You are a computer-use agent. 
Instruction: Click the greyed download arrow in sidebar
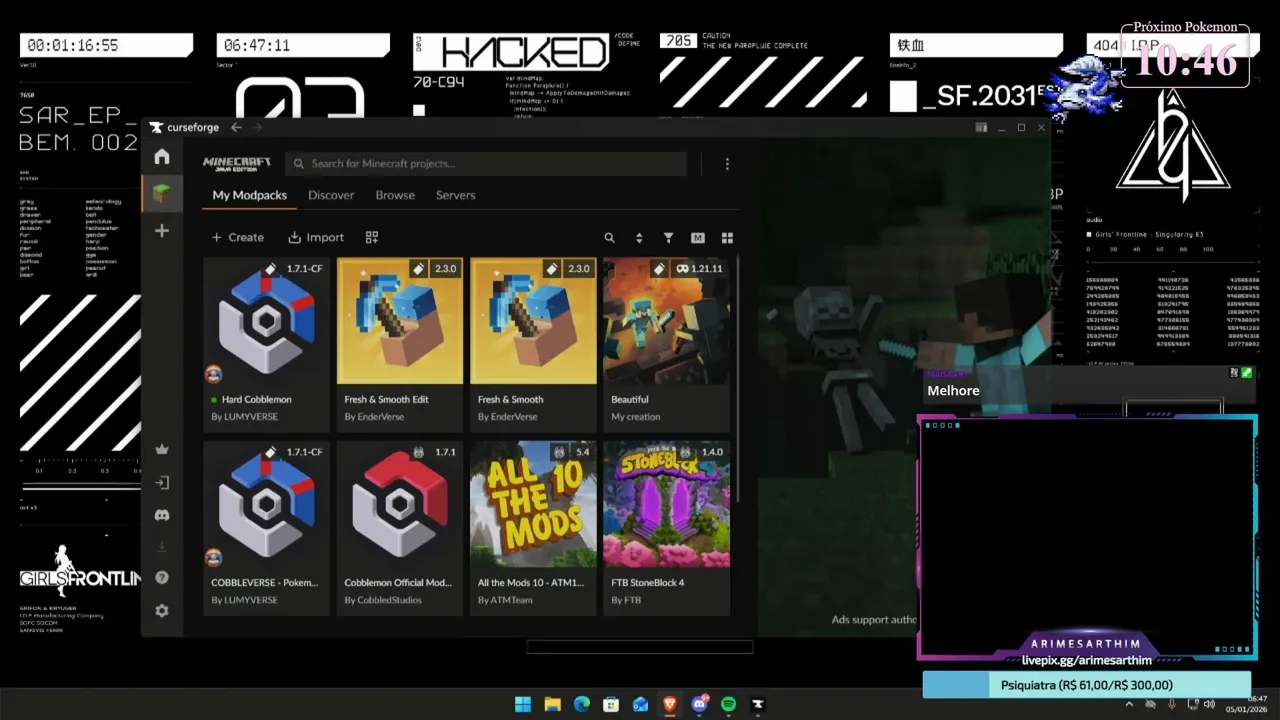pyautogui.click(x=162, y=546)
